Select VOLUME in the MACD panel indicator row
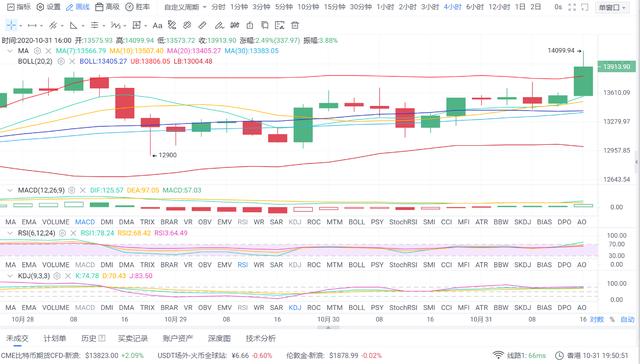The width and height of the screenshot is (640, 364). (x=56, y=222)
